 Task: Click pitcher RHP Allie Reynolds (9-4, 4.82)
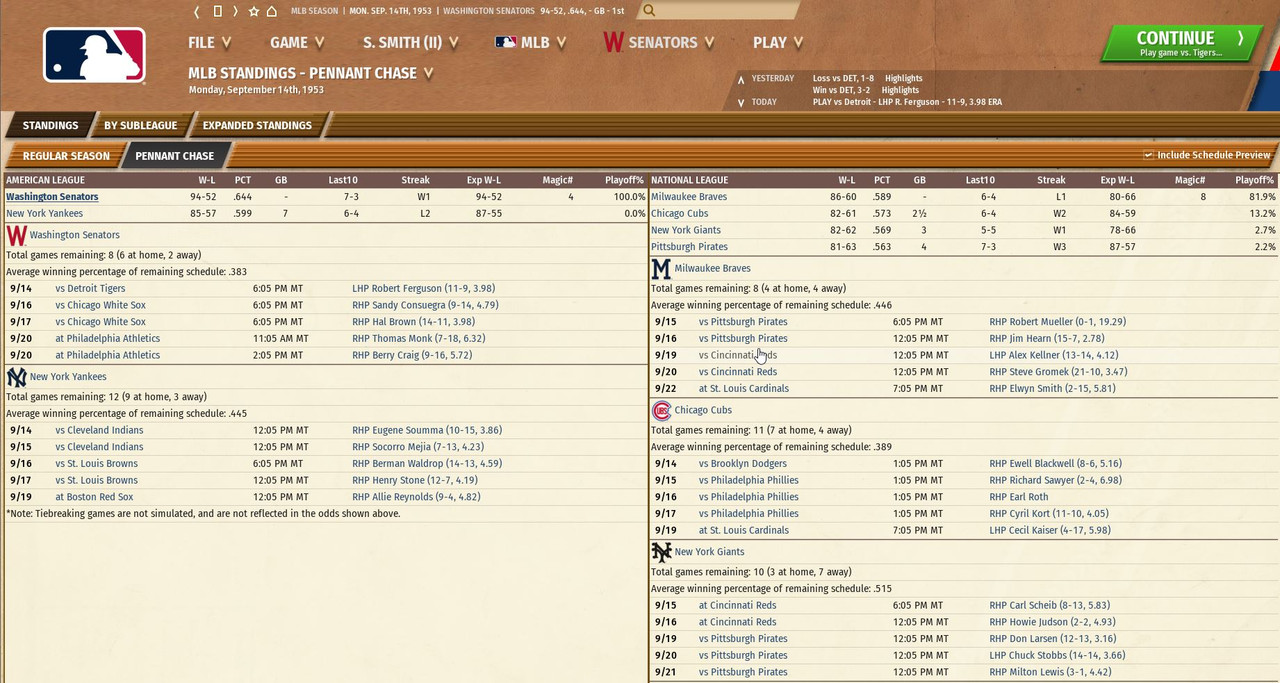[416, 497]
